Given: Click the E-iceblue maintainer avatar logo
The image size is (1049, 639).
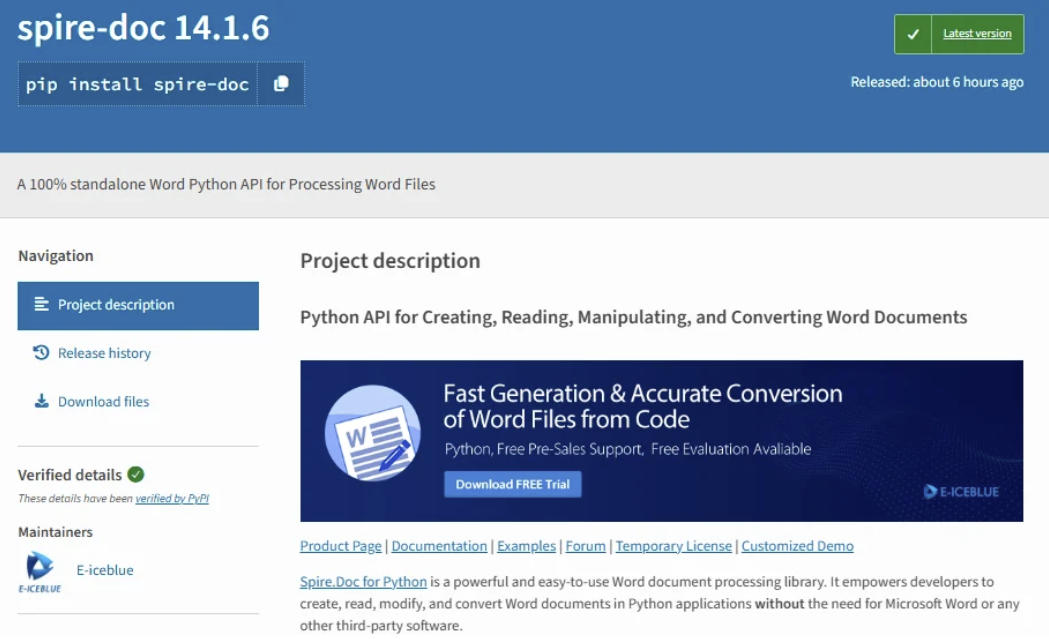Looking at the screenshot, I should pos(39,571).
